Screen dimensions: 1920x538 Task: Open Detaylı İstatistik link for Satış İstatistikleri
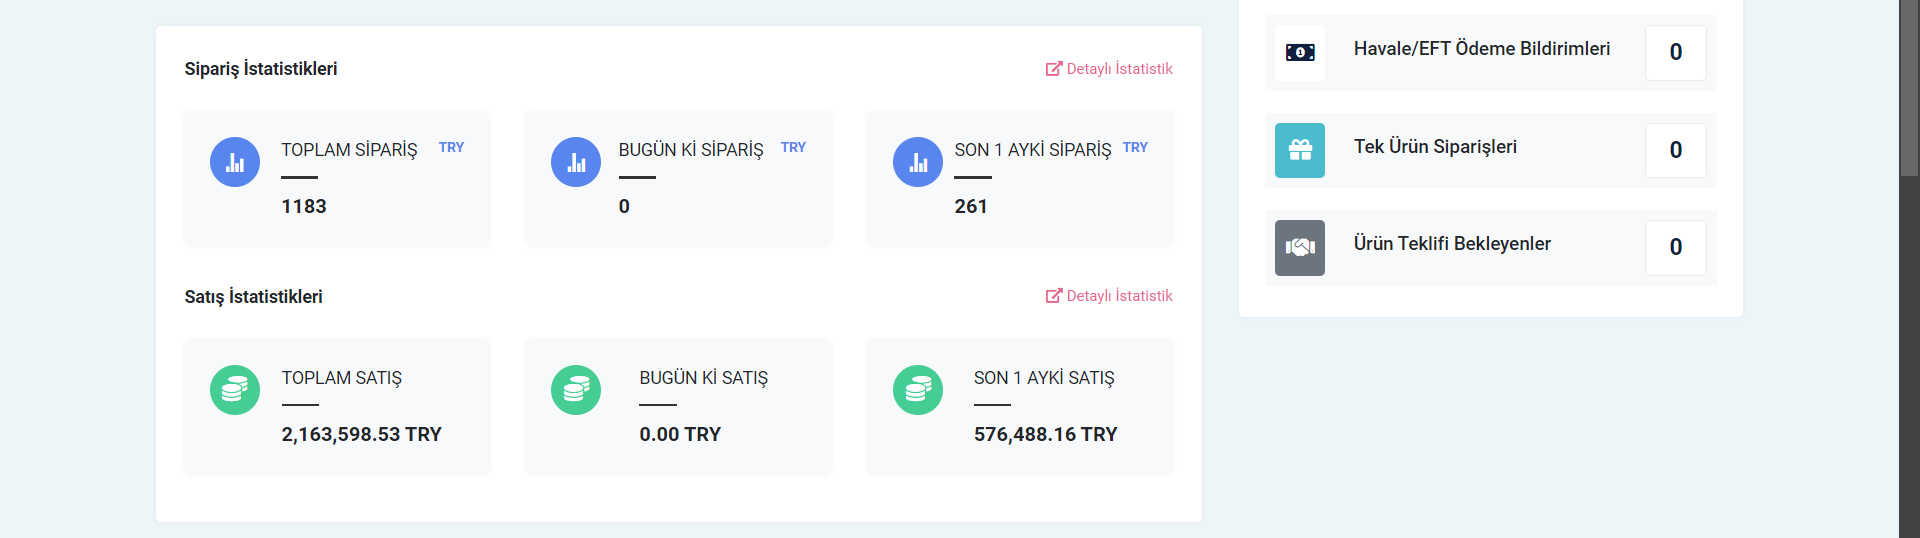(1110, 296)
